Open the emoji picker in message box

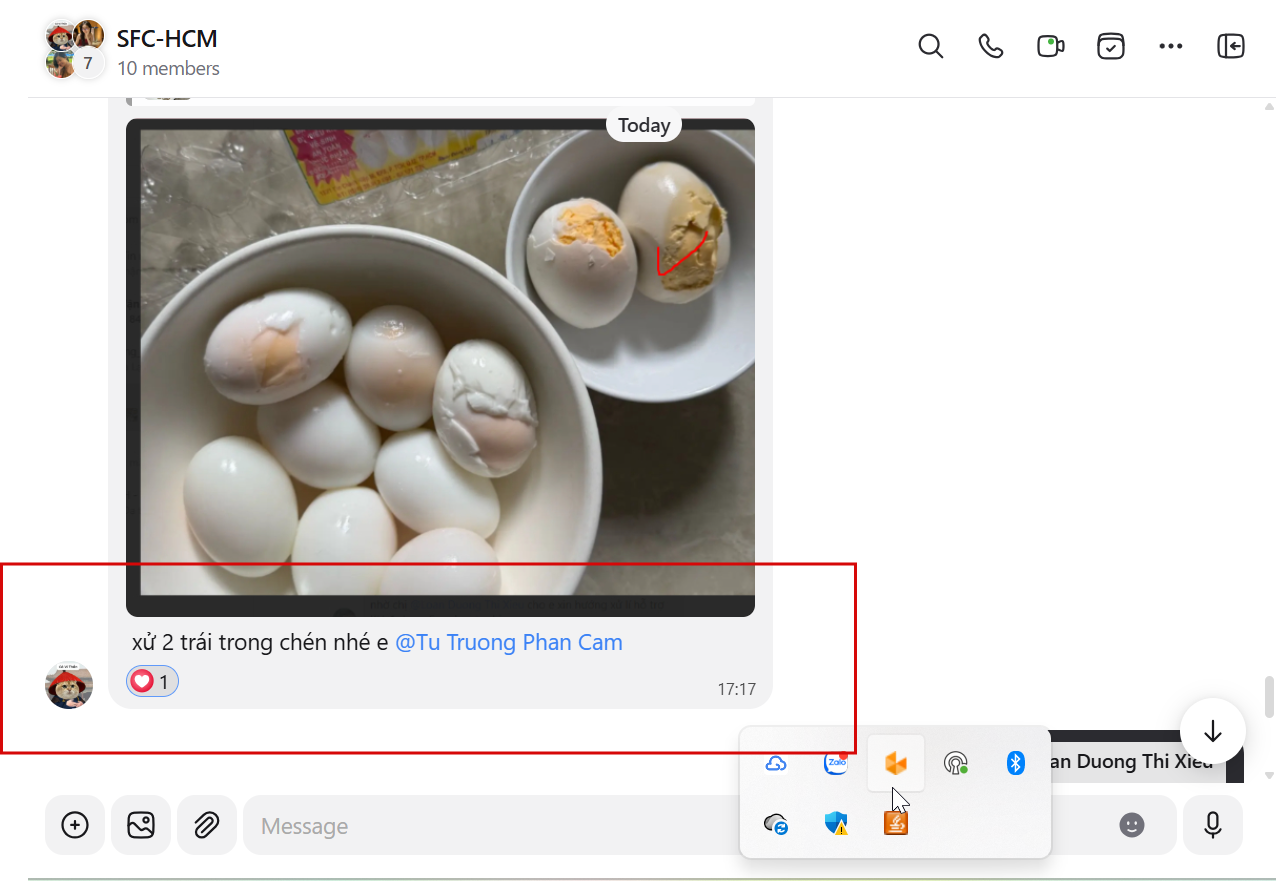click(1131, 825)
